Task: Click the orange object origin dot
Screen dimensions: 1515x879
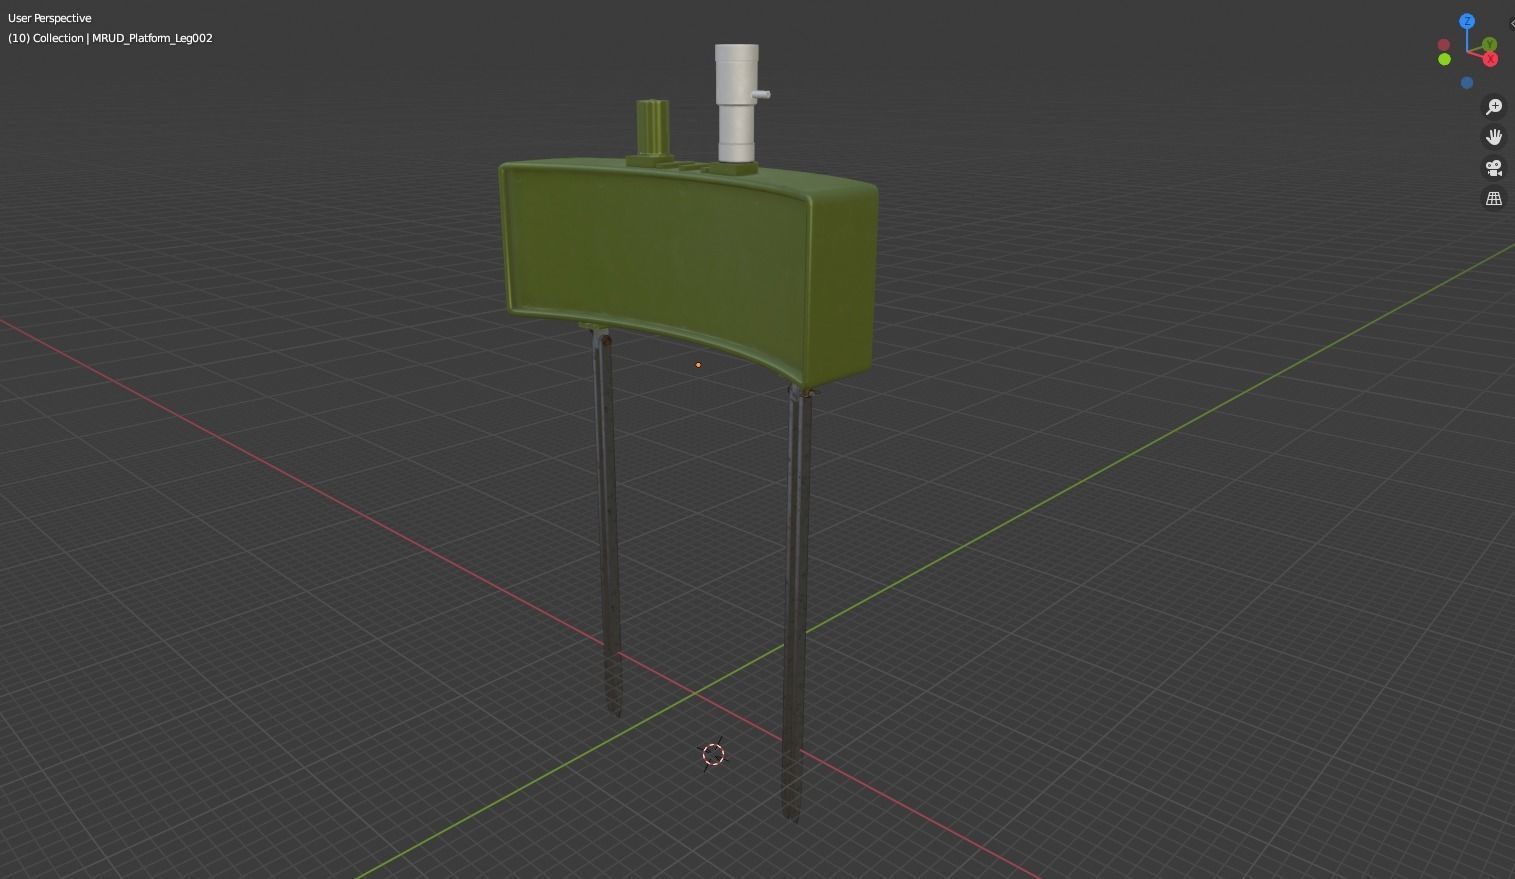Action: click(698, 365)
